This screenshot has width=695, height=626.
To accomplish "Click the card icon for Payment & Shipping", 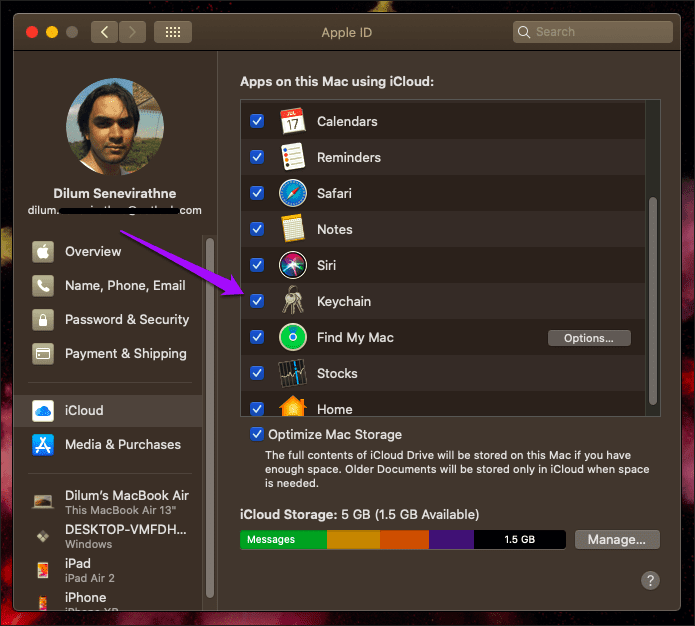I will 43,354.
